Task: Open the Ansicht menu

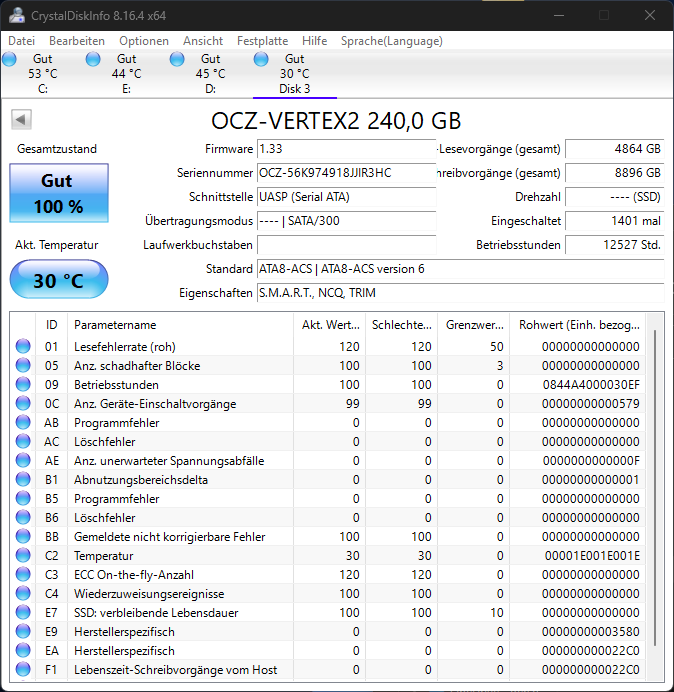Action: [x=203, y=41]
